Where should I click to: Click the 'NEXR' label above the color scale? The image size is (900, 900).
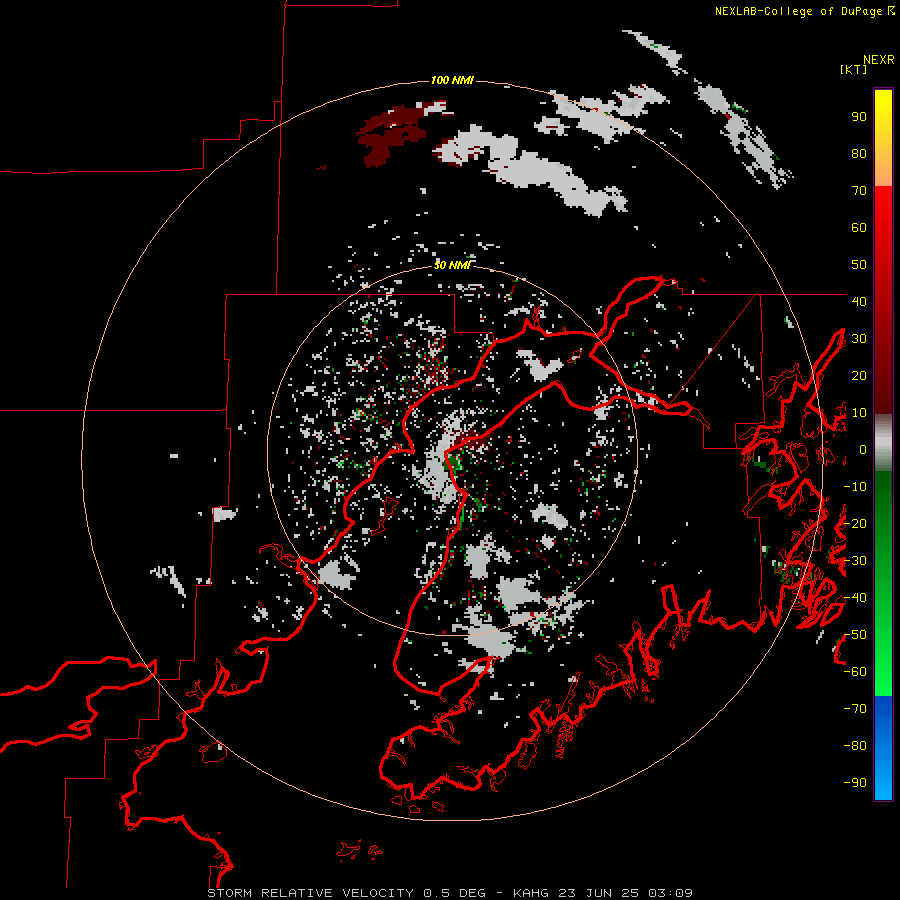coord(879,60)
